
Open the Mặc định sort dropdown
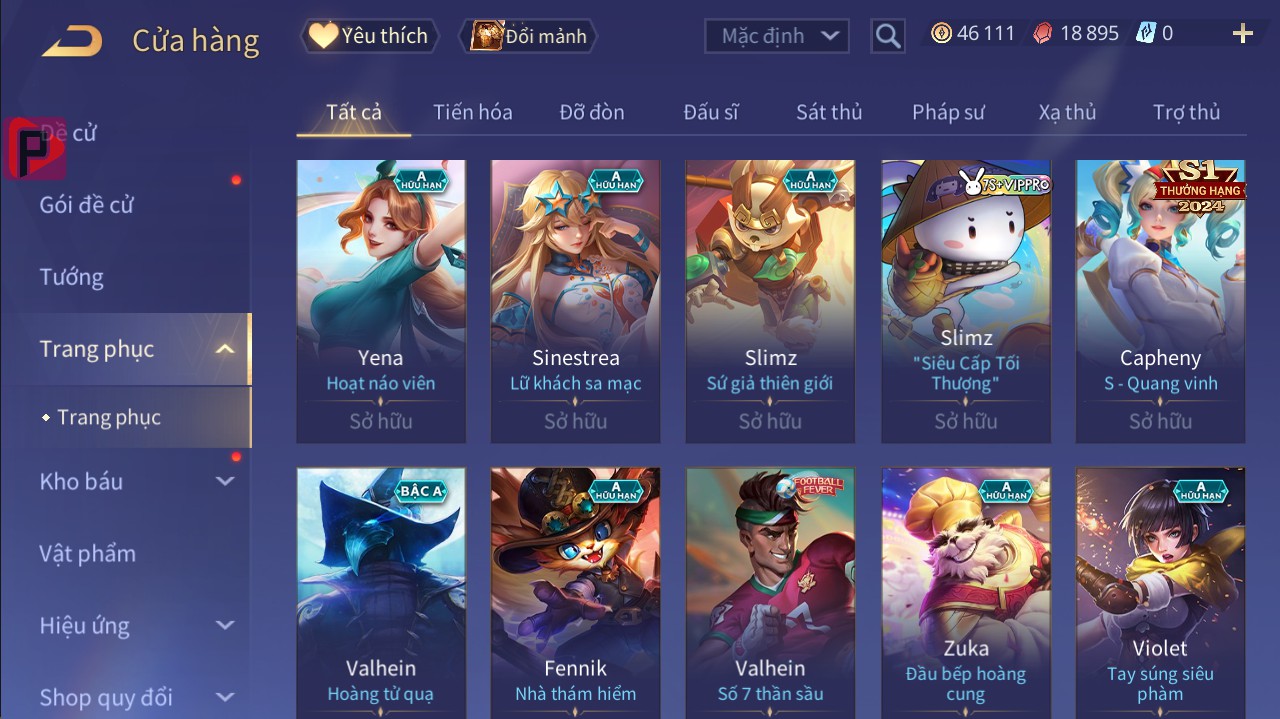pos(777,36)
